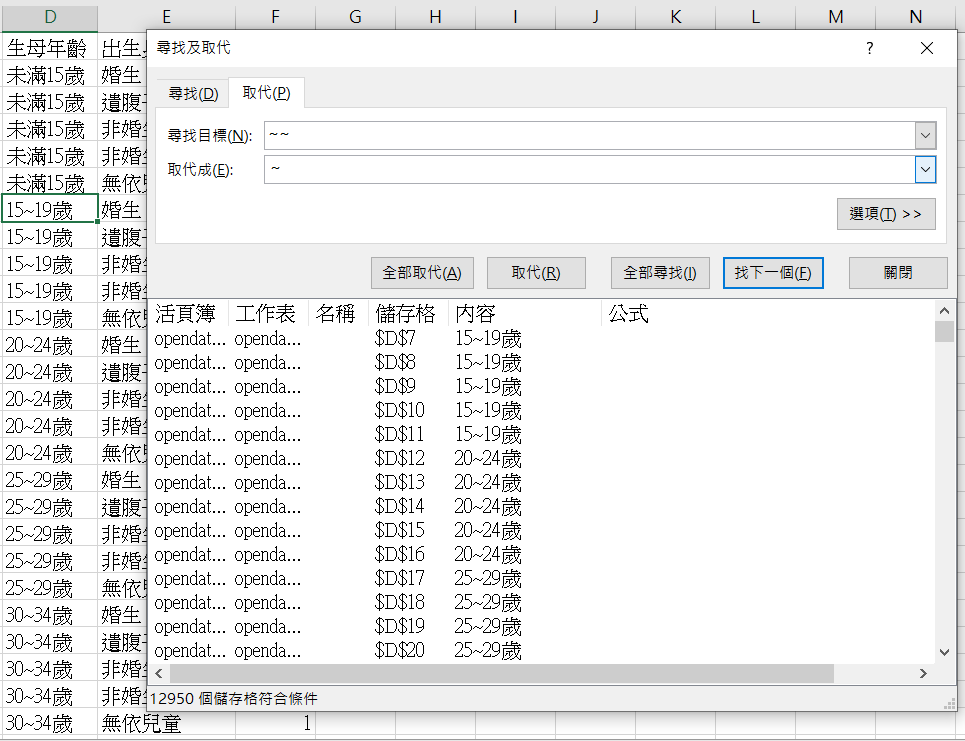
Task: Click the results list scroll down arrow
Action: [x=944, y=652]
